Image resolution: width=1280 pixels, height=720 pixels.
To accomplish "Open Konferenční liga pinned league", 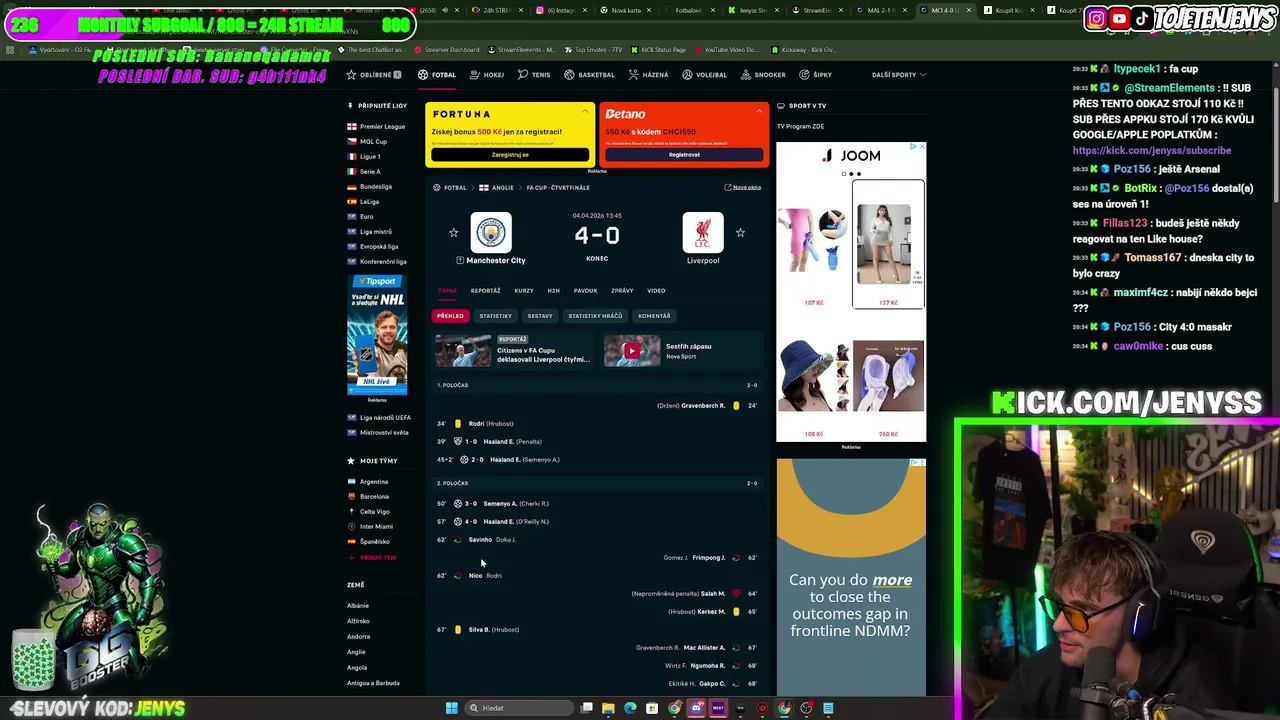I will (383, 262).
